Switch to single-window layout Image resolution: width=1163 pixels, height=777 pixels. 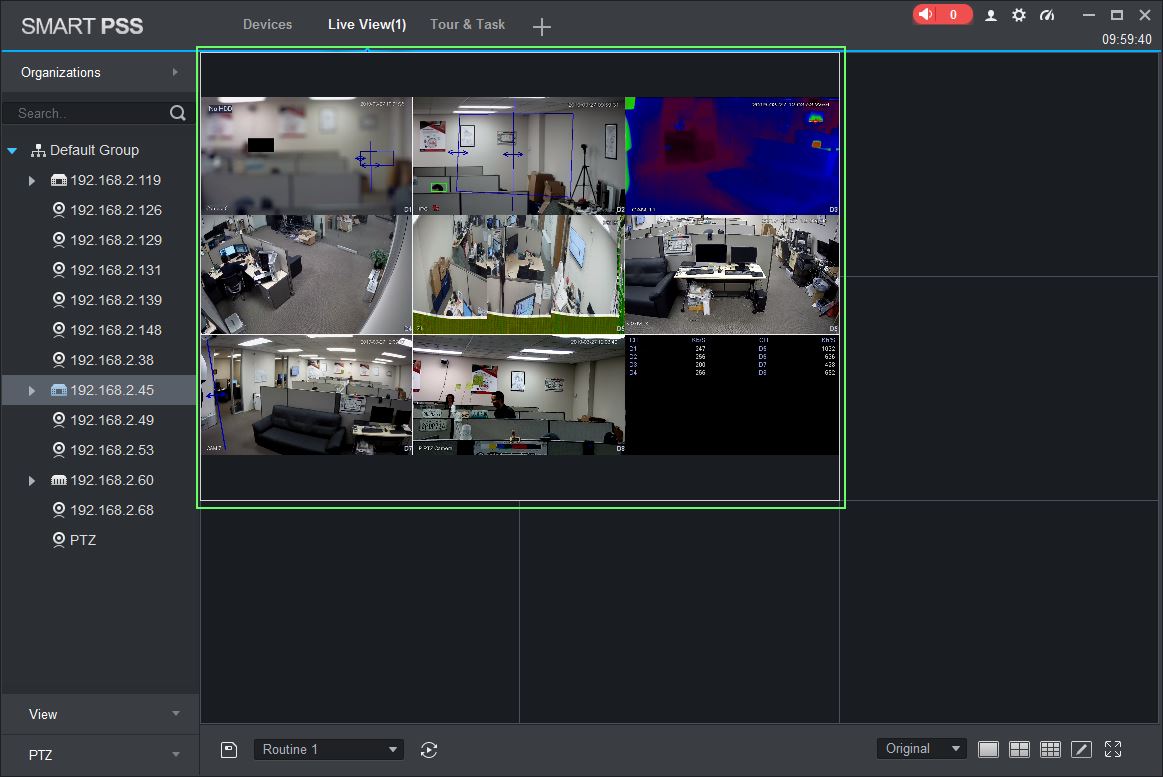pos(988,749)
